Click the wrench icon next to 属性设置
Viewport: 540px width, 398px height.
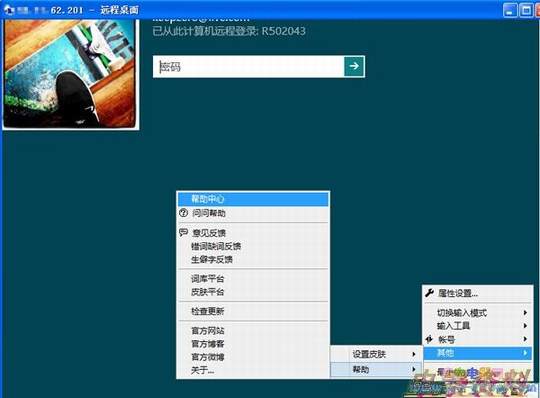tap(429, 293)
